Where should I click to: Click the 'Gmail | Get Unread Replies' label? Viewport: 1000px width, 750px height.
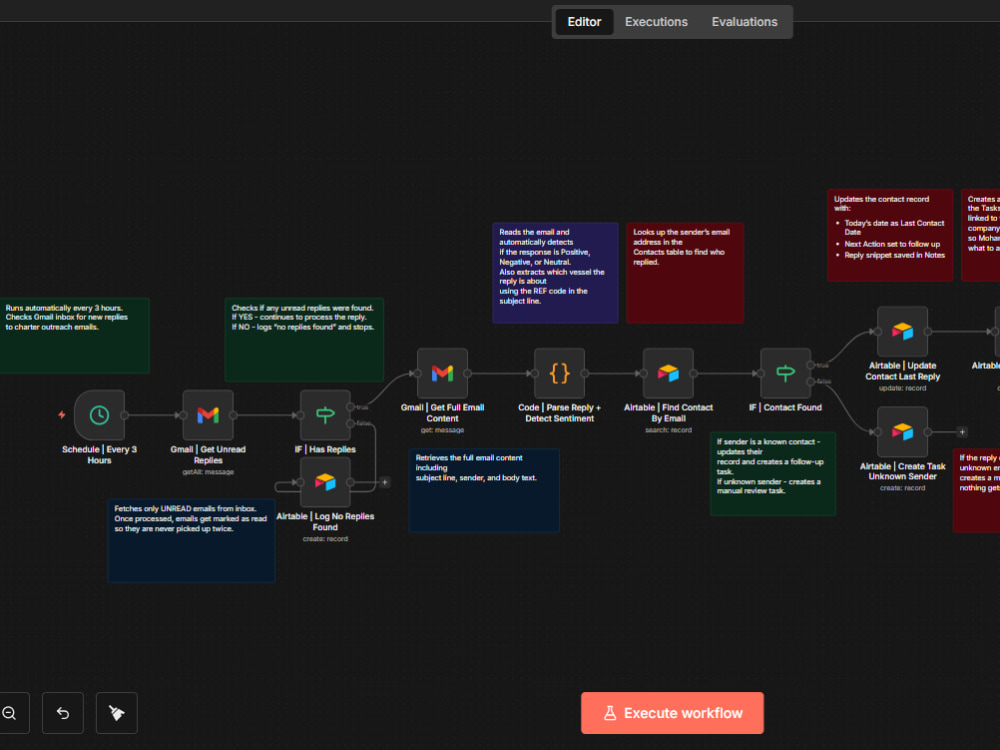tap(208, 455)
